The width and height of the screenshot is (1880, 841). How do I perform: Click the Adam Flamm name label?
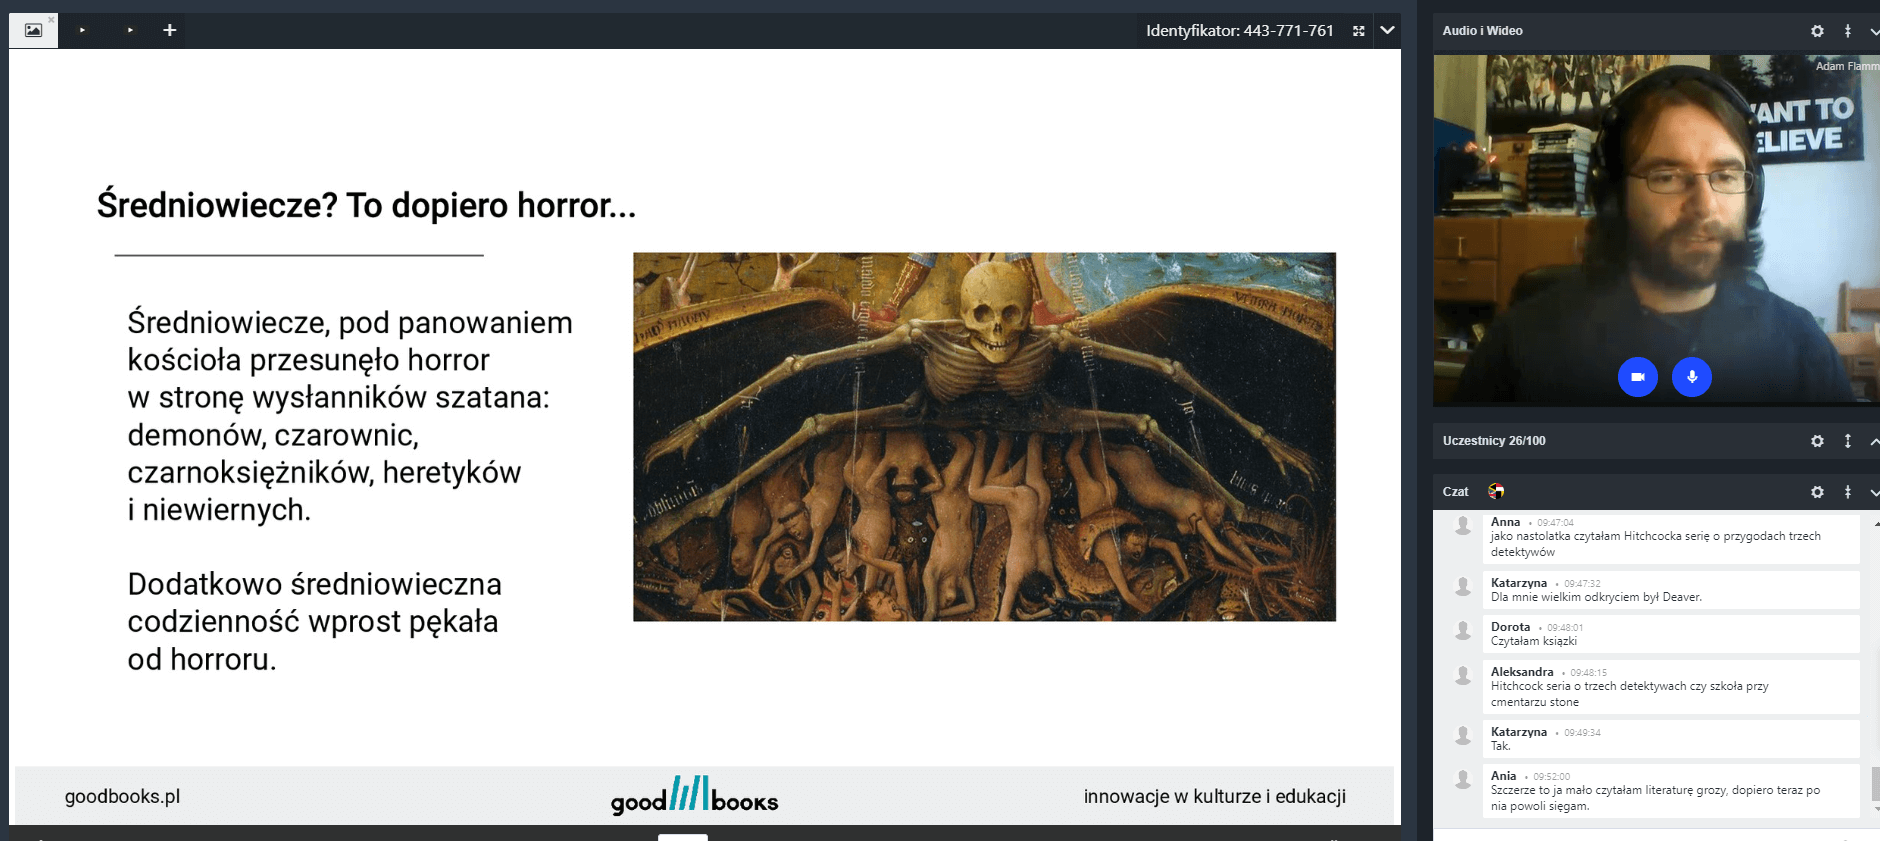click(1847, 66)
